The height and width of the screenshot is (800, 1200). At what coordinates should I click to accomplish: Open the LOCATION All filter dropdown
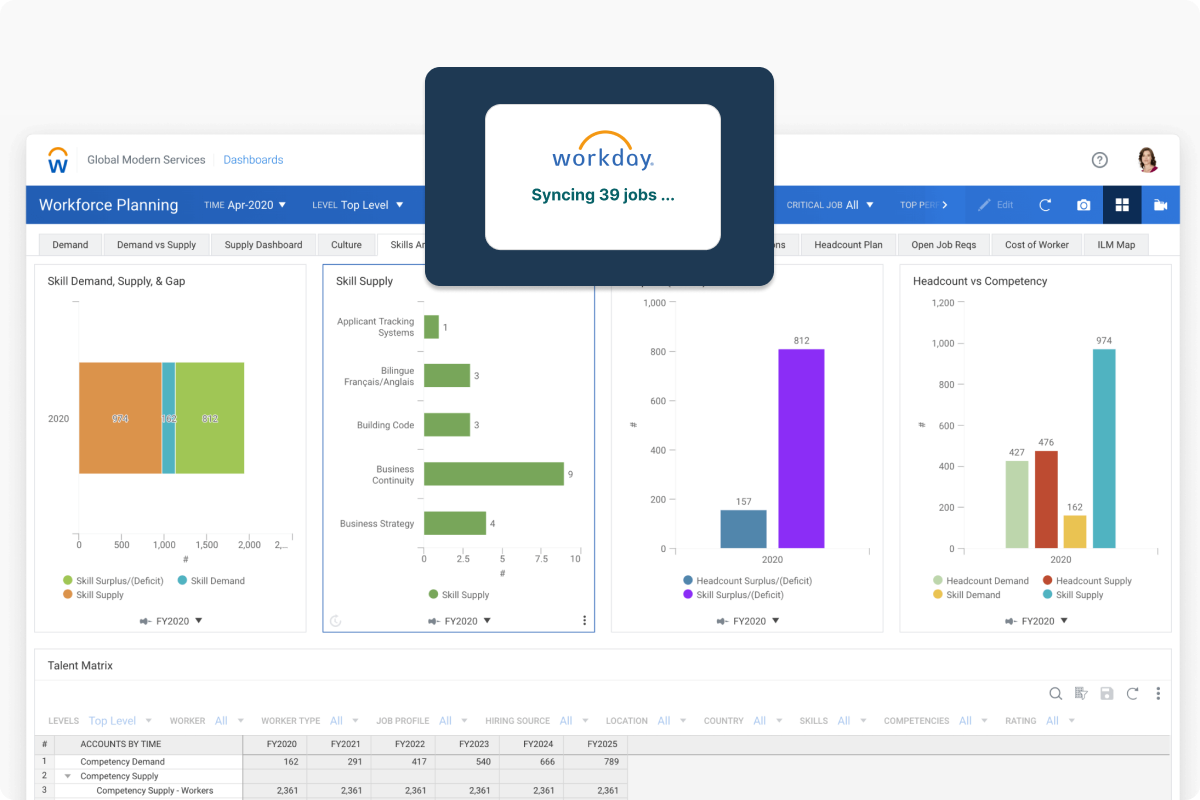tap(647, 721)
